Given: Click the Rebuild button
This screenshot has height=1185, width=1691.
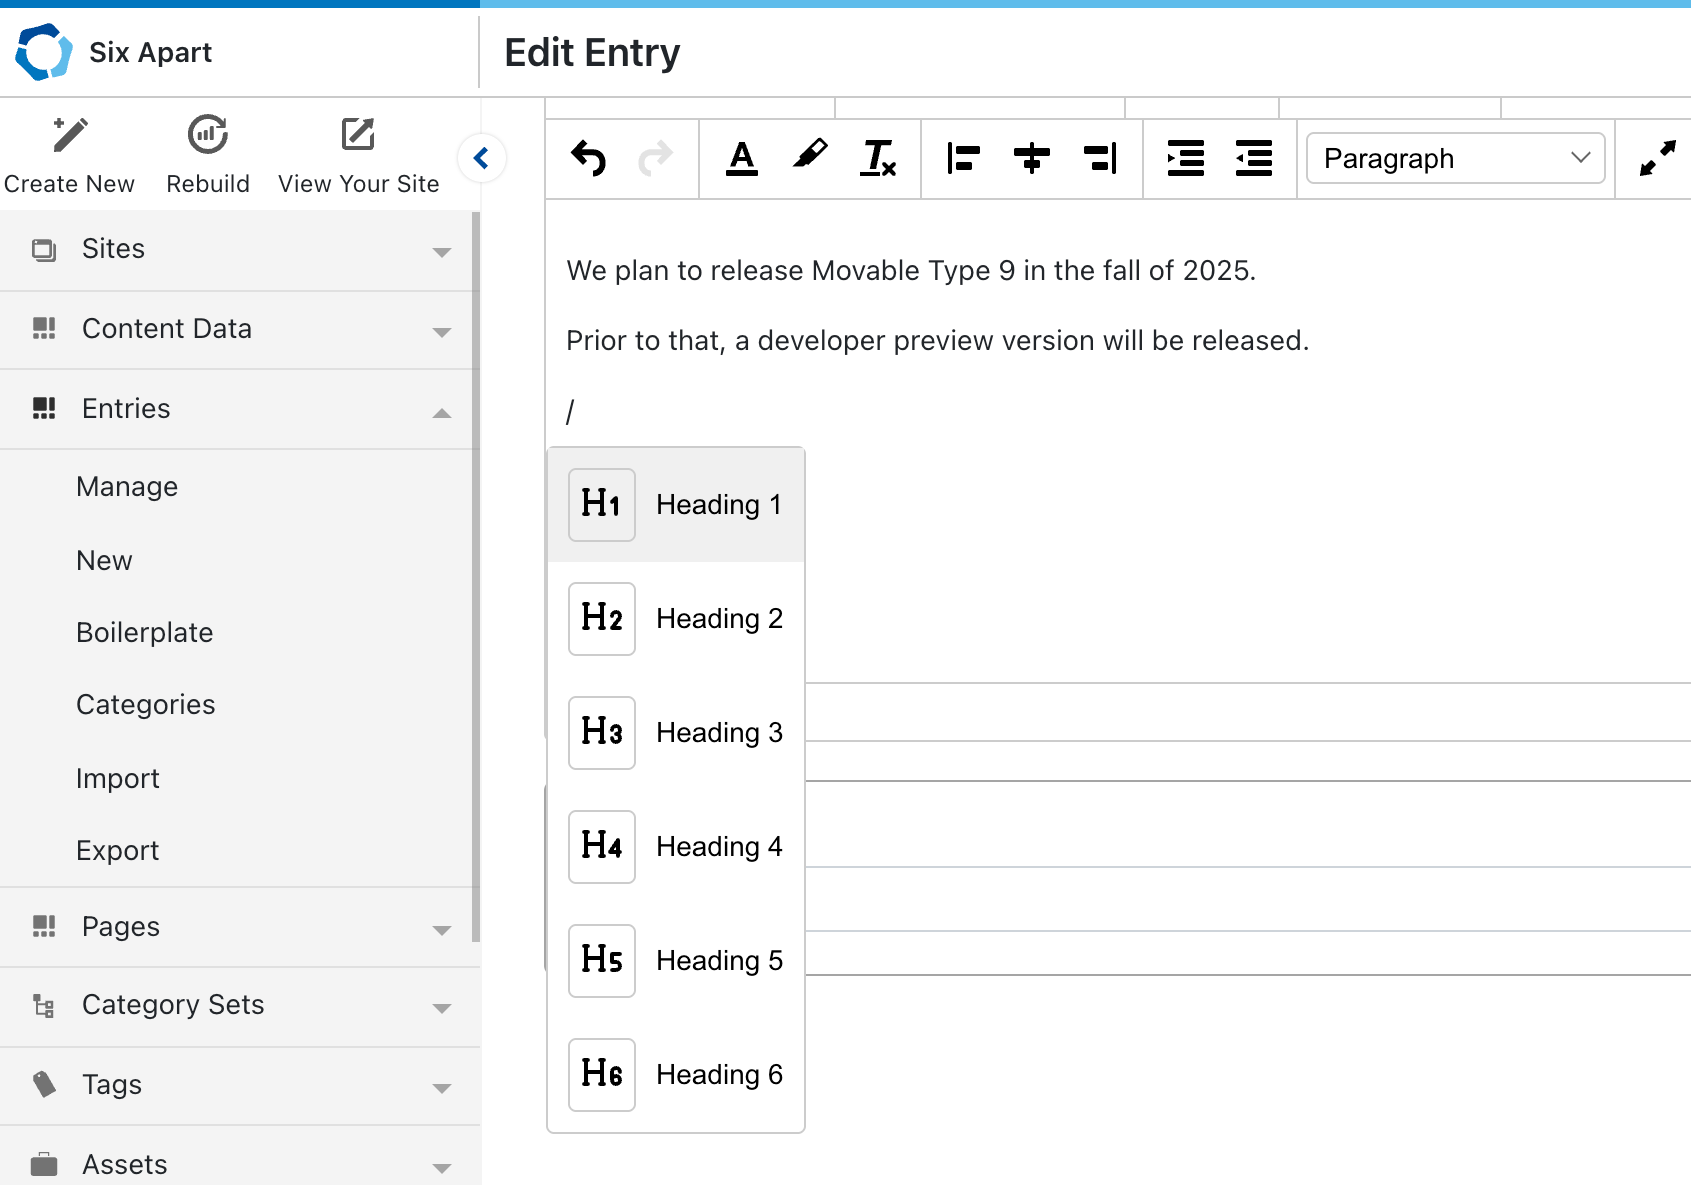Looking at the screenshot, I should (208, 155).
